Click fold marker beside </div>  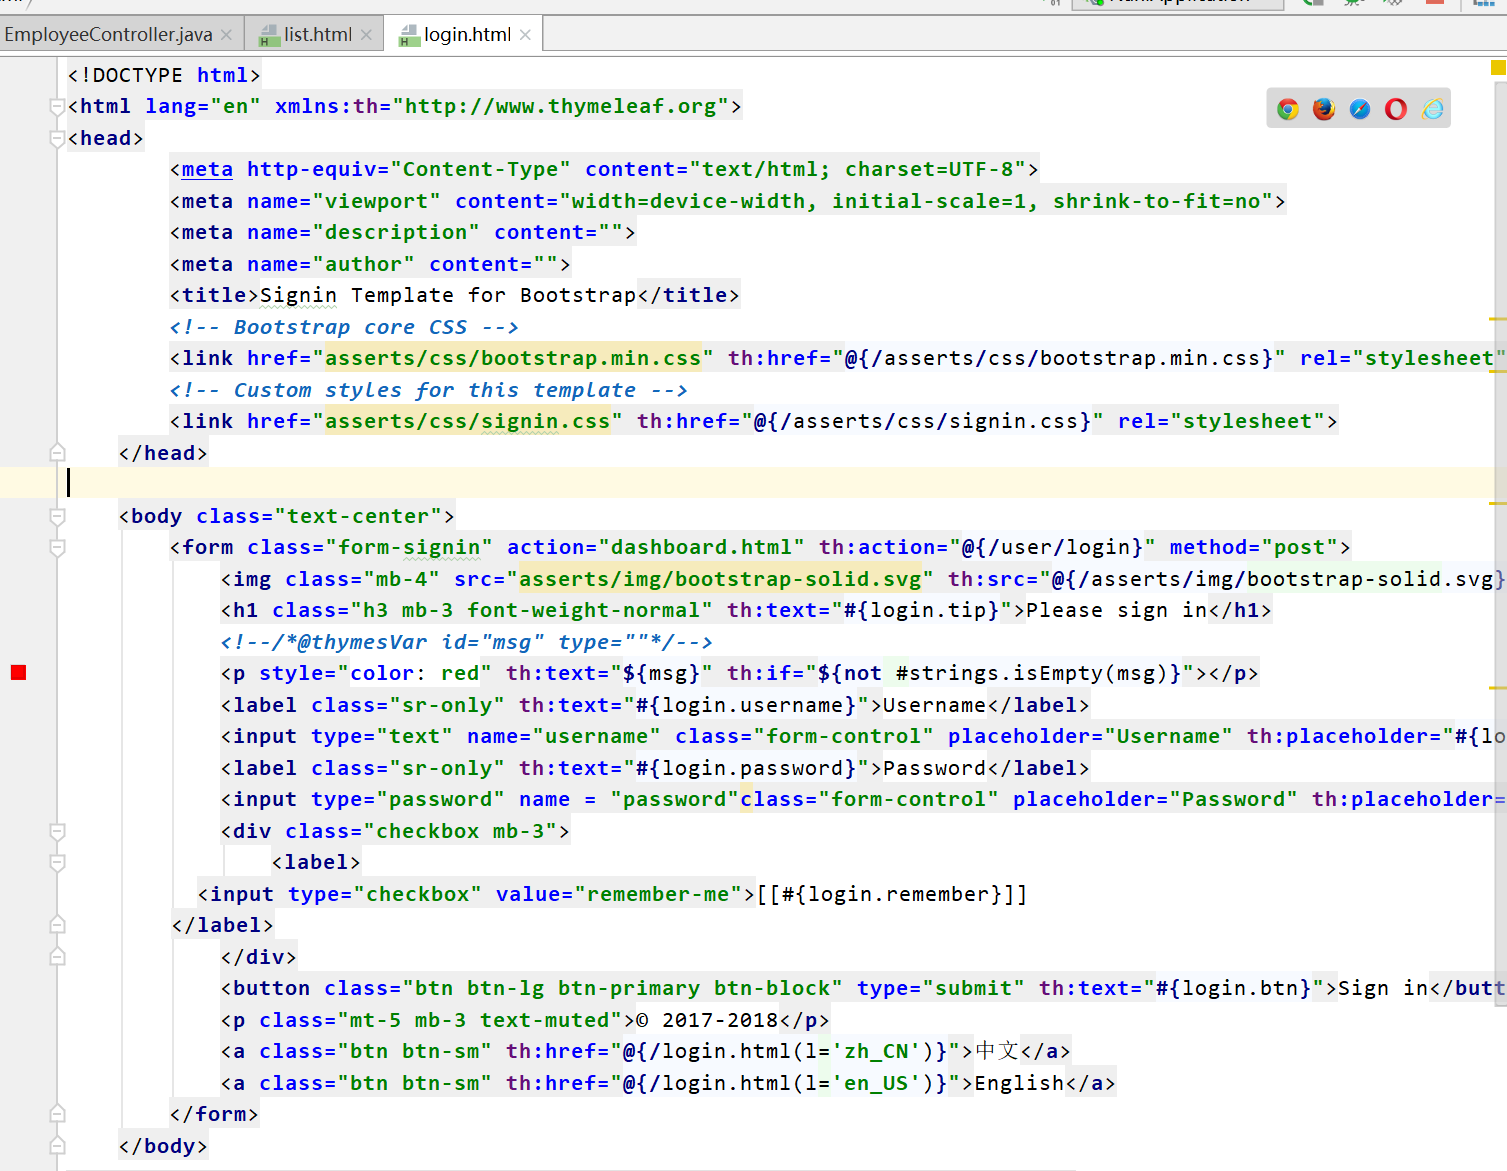[x=58, y=957]
